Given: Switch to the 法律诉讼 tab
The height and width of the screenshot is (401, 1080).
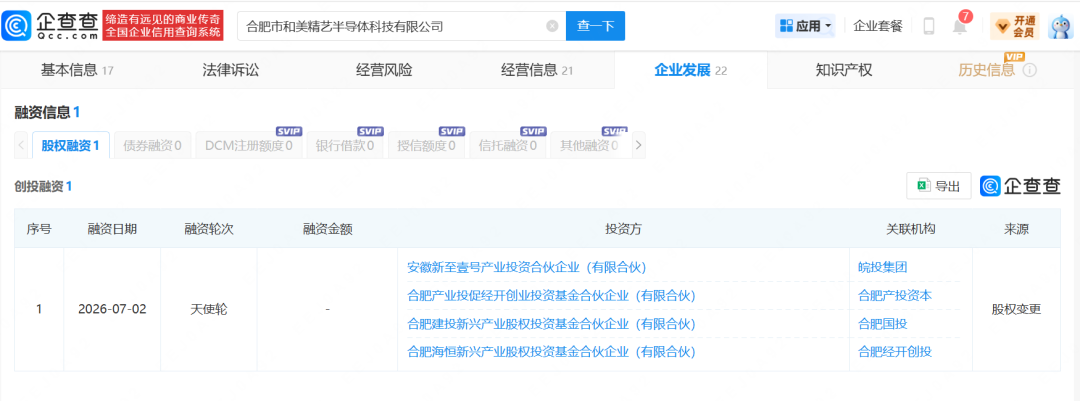Looking at the screenshot, I should (231, 70).
